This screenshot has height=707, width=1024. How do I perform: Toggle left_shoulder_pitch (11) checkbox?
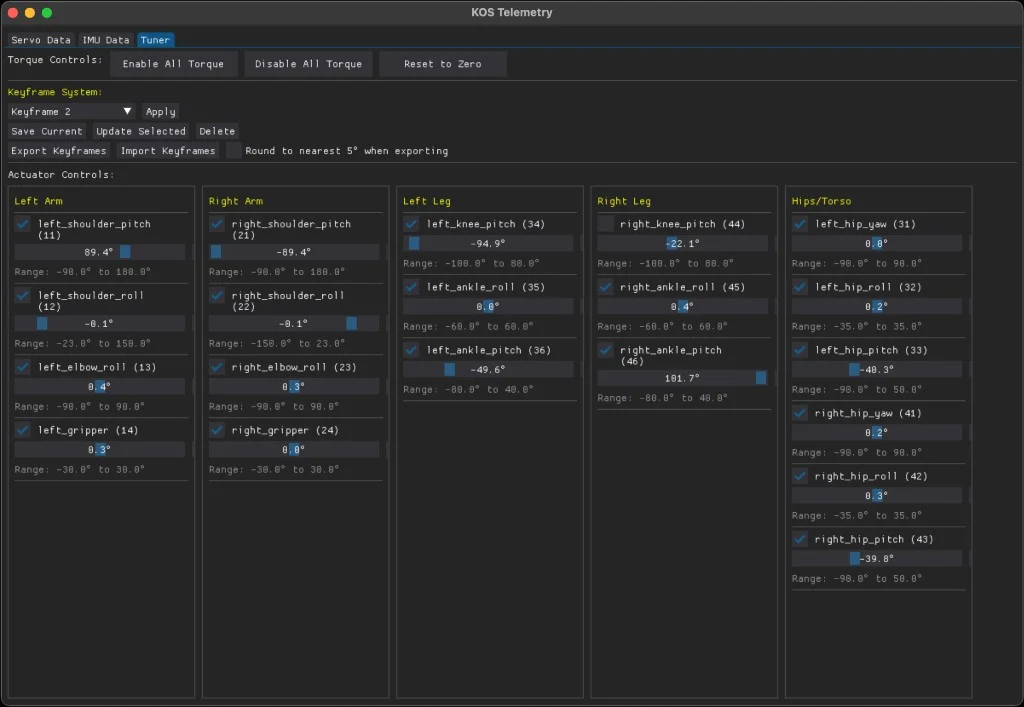tap(23, 224)
